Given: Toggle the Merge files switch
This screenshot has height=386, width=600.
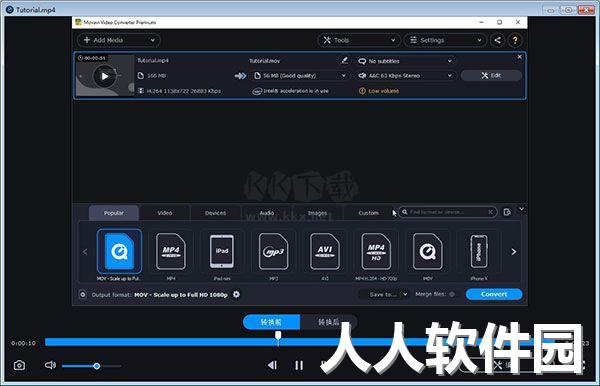Looking at the screenshot, I should 452,294.
